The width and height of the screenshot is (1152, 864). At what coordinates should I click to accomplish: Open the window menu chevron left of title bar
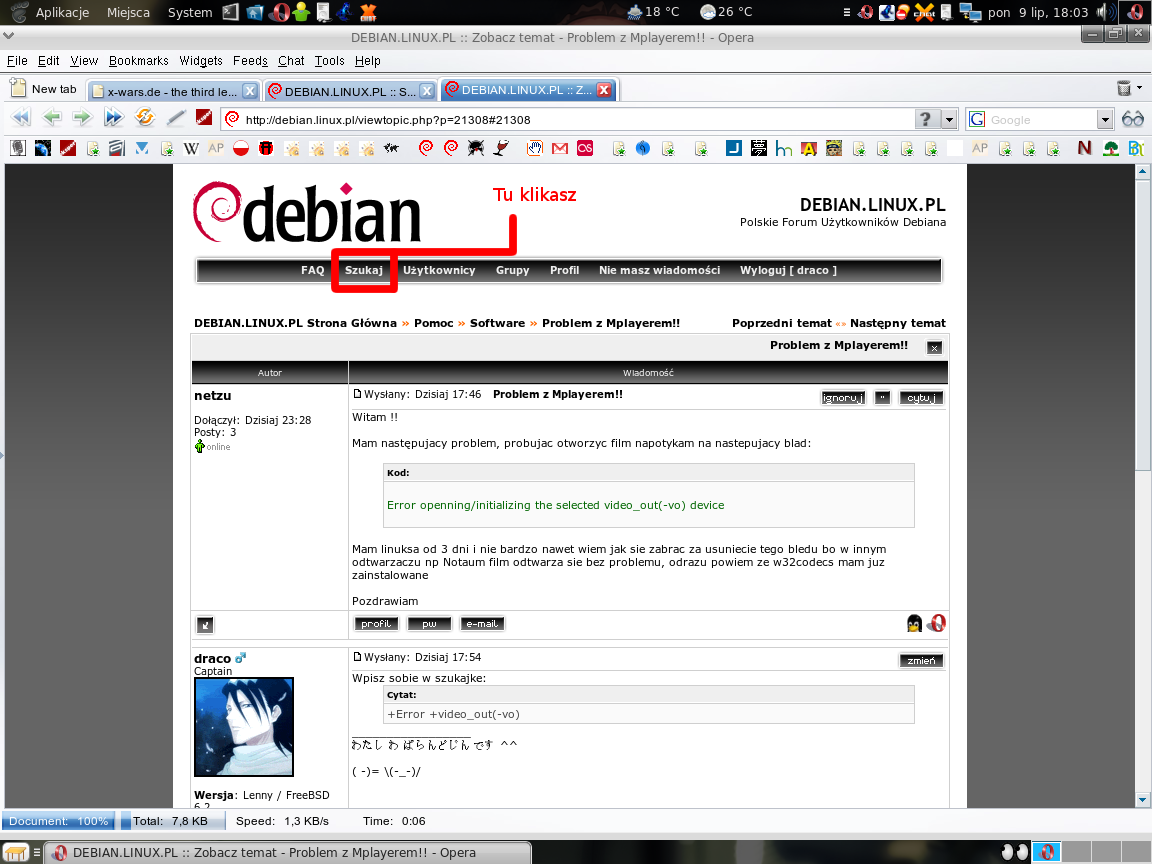(8, 35)
